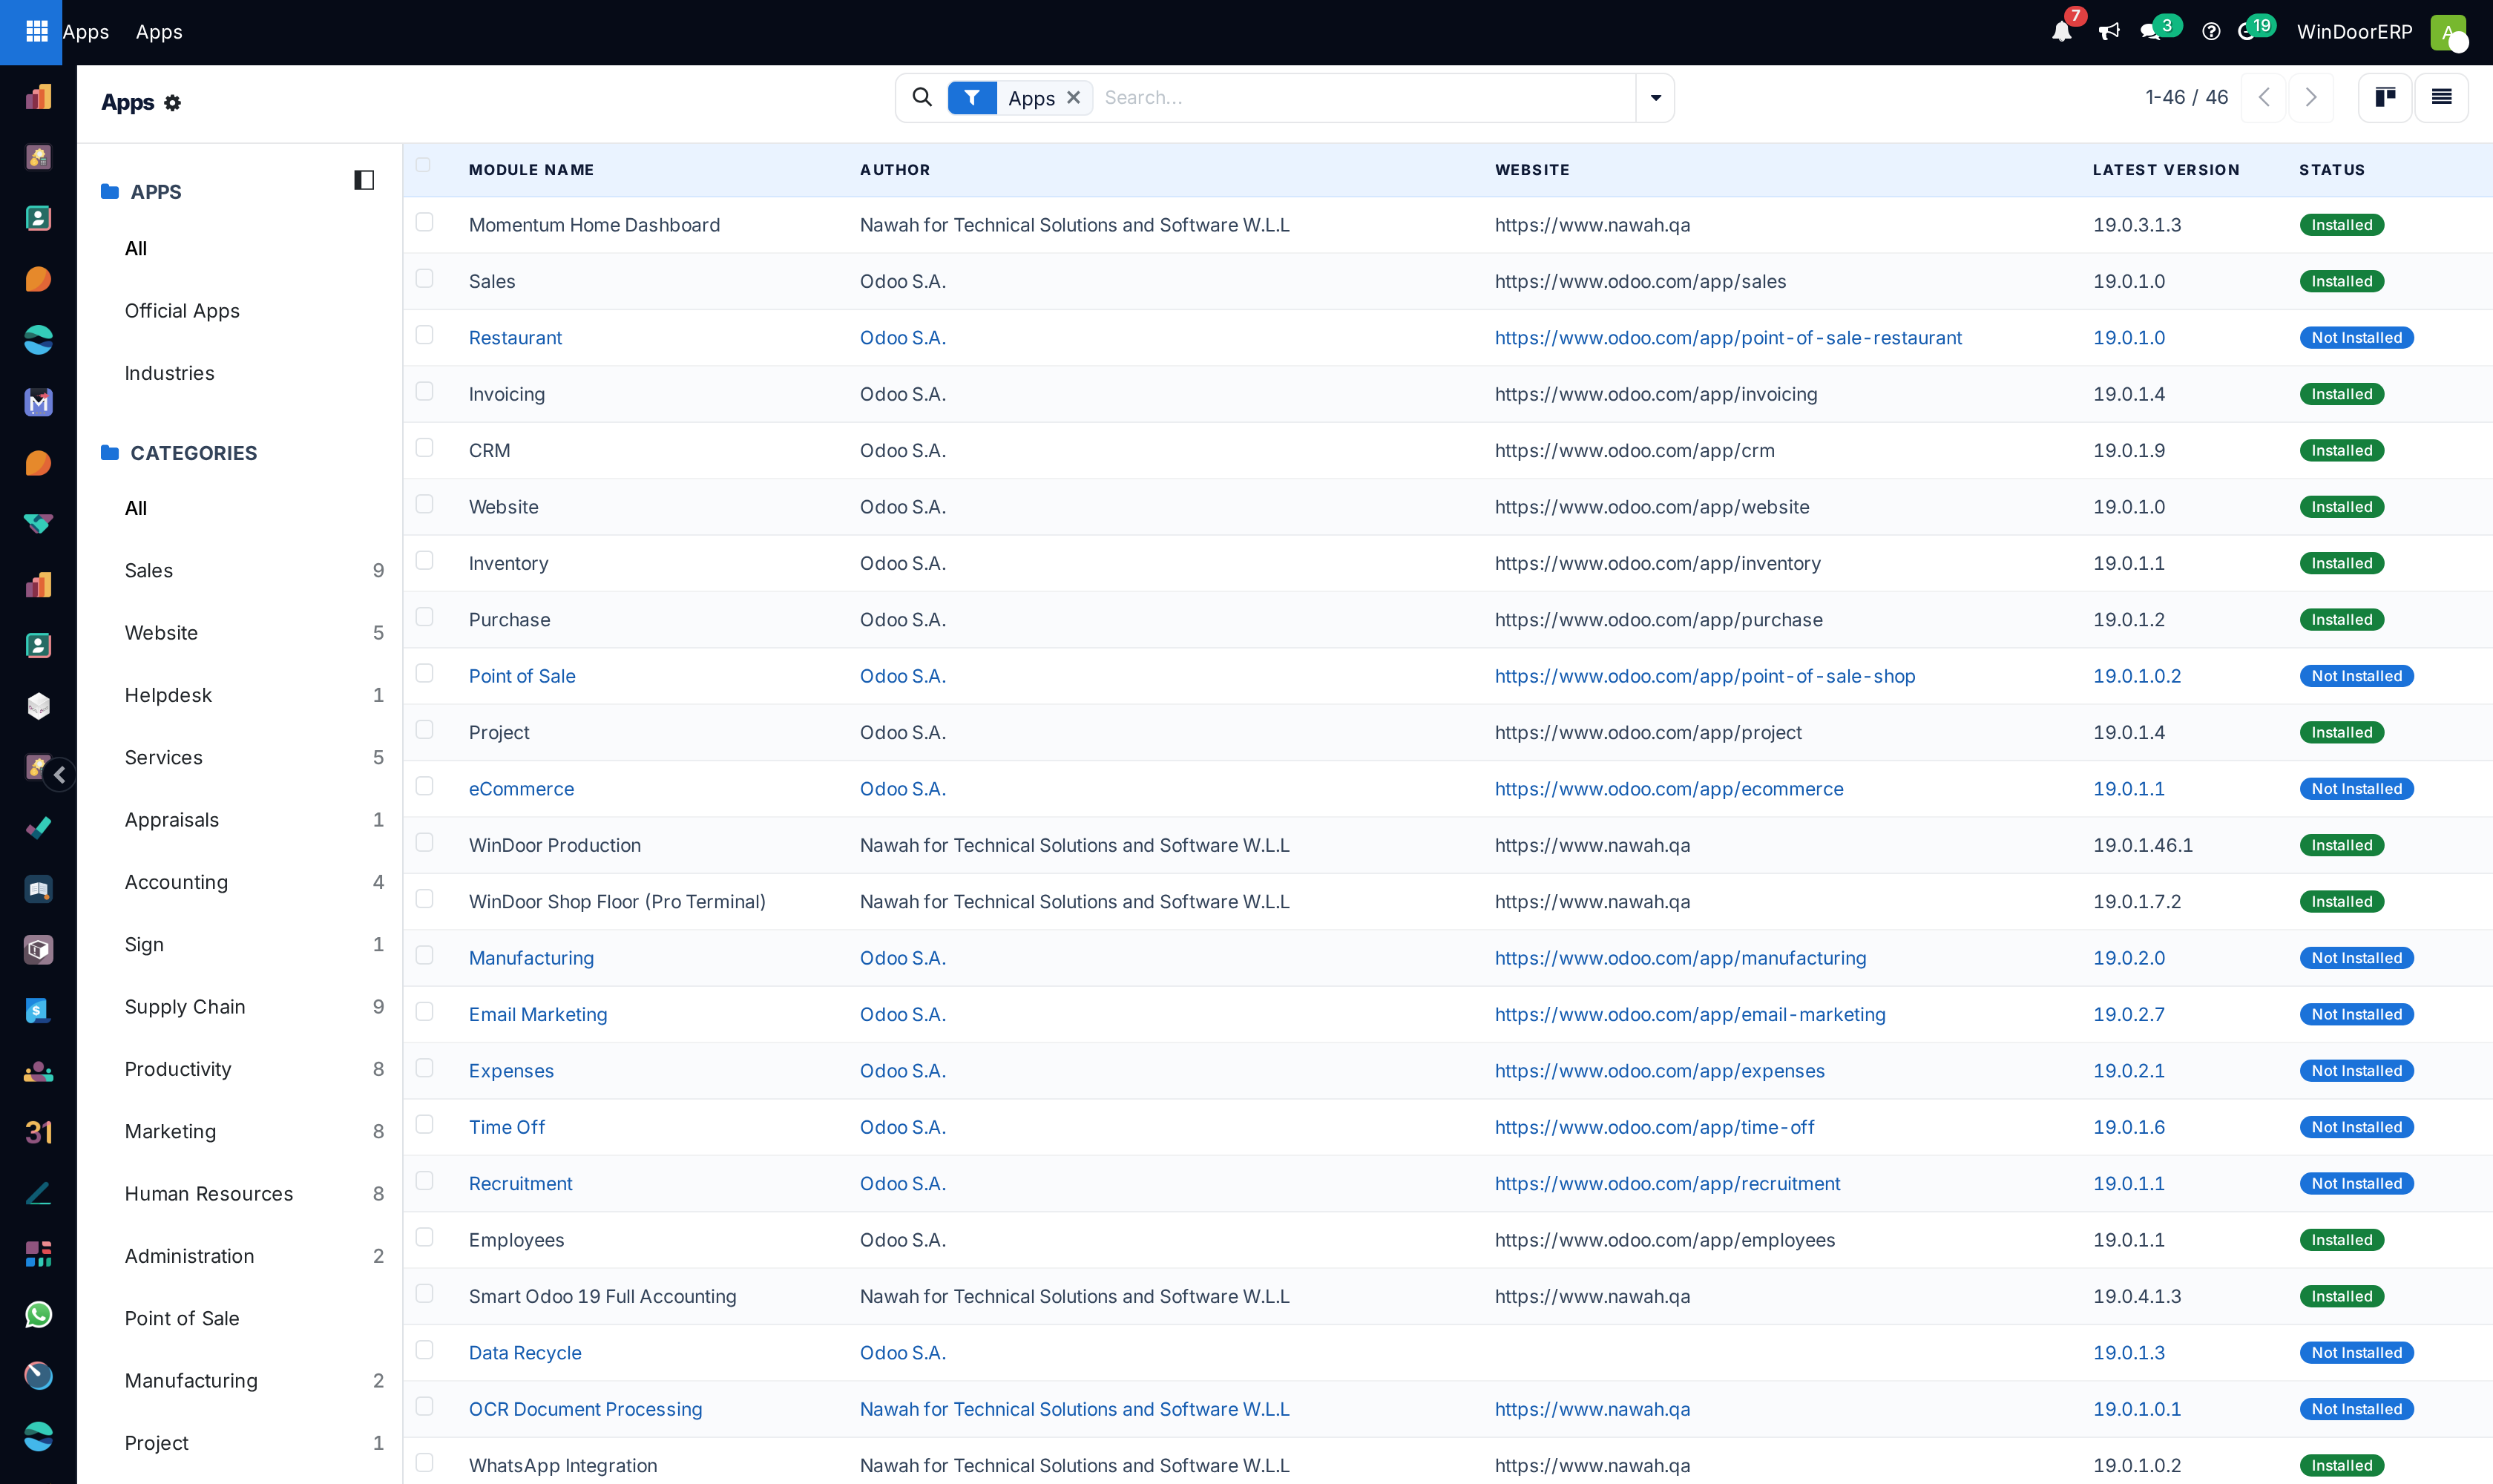Tick the checkbox for Point of Sale row
2493x1484 pixels.
click(x=424, y=674)
